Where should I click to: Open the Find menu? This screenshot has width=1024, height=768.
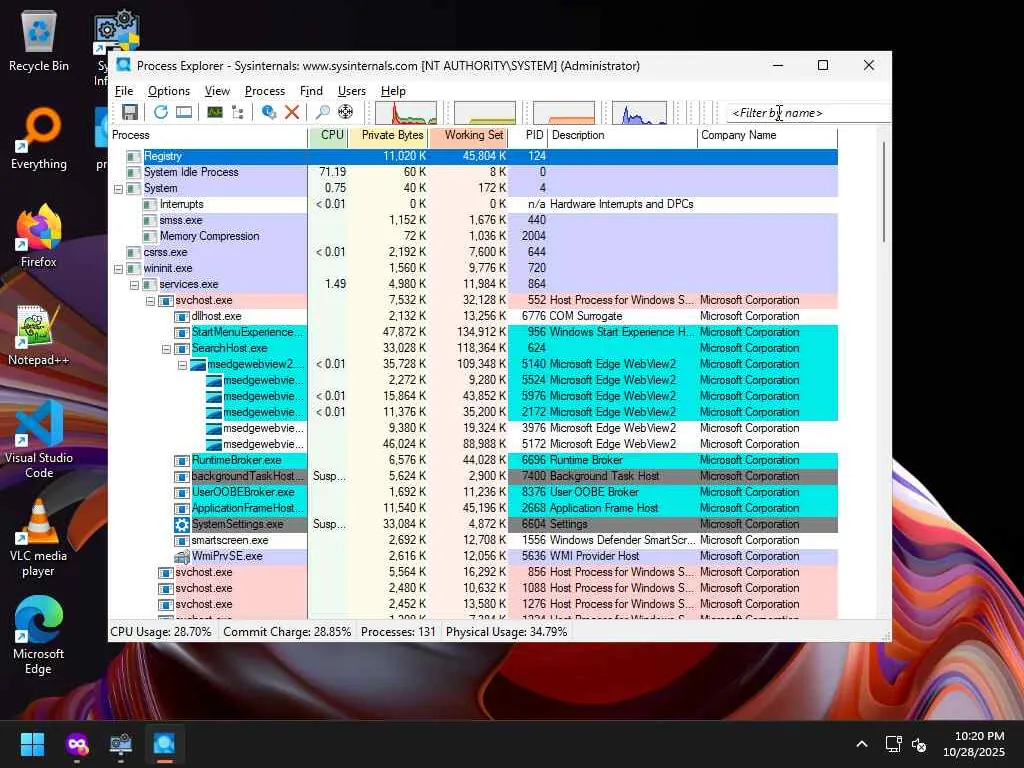coord(311,91)
